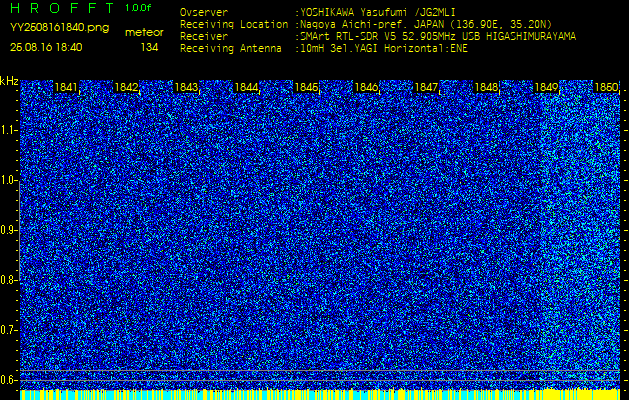Click the Receiving Antenna label

pos(231,49)
